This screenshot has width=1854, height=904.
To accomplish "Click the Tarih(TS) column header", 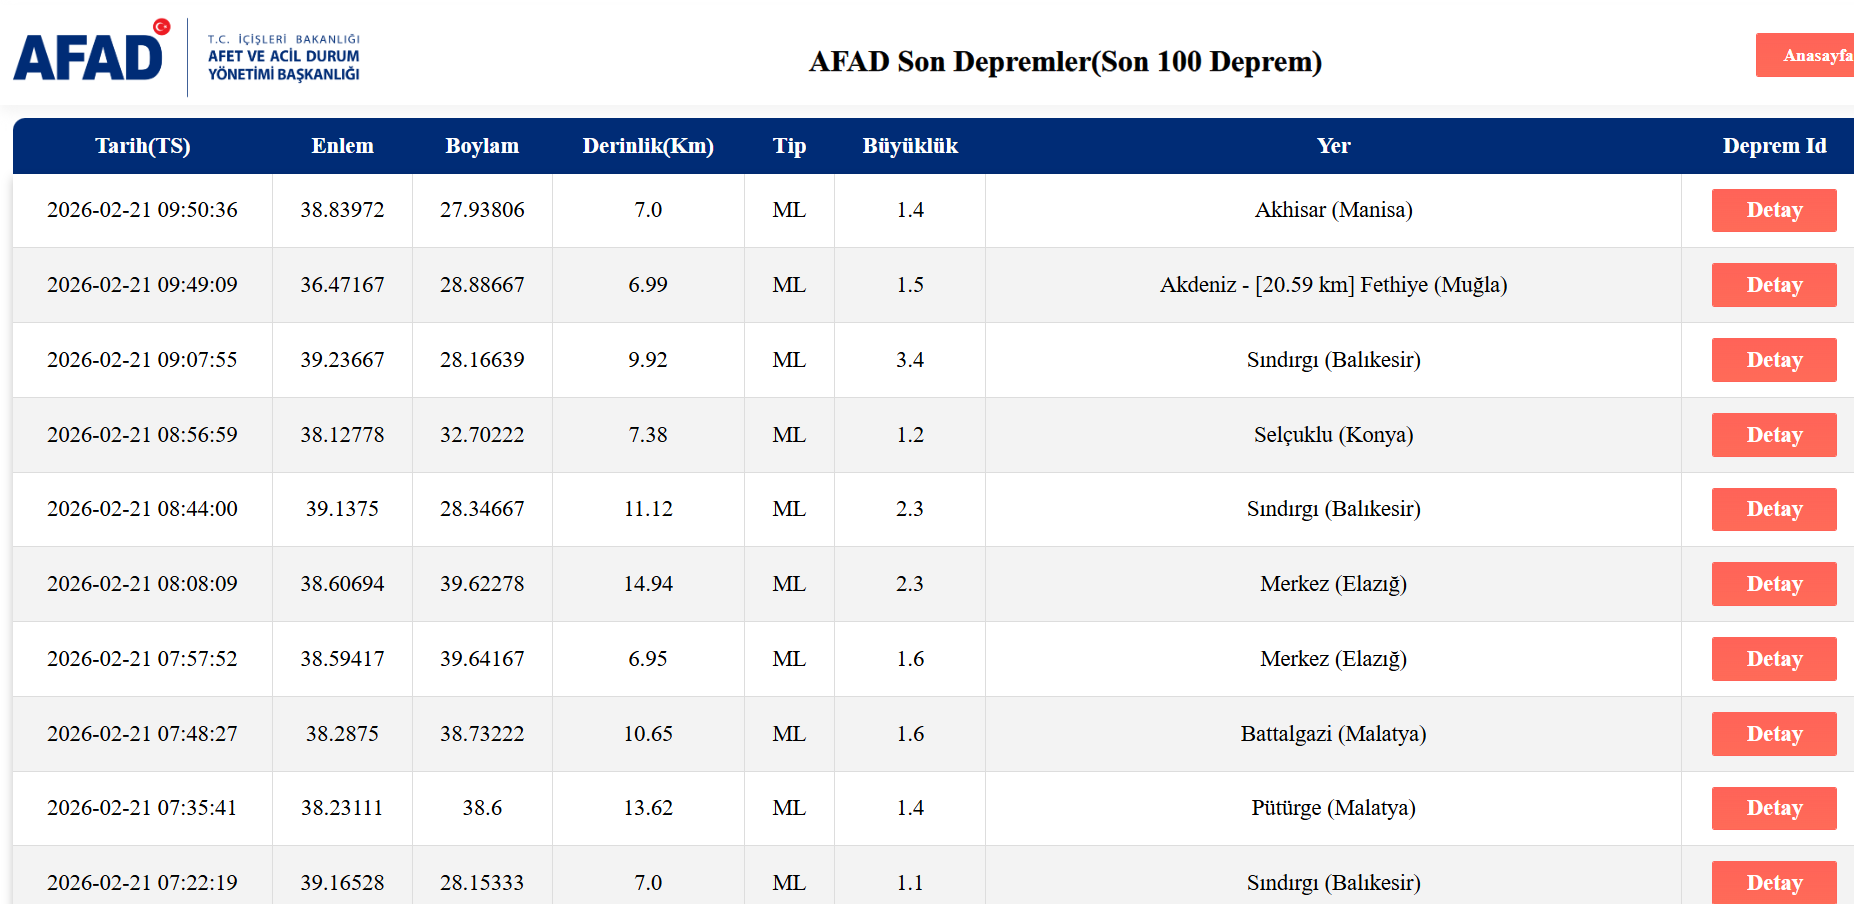I will click(x=142, y=146).
